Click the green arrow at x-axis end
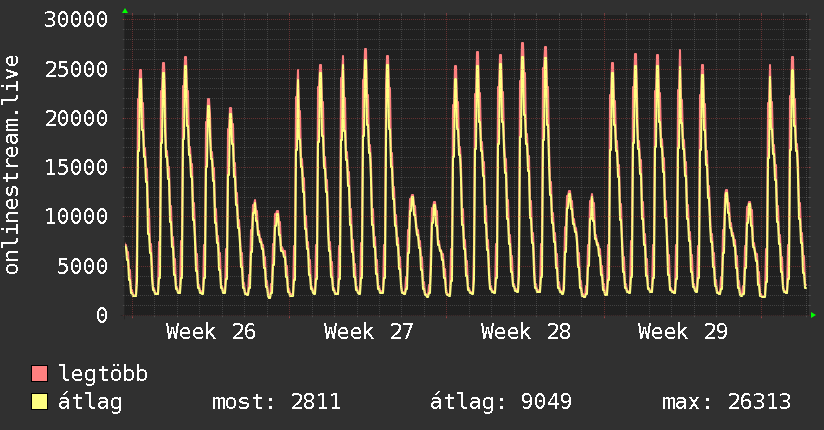 point(813,315)
